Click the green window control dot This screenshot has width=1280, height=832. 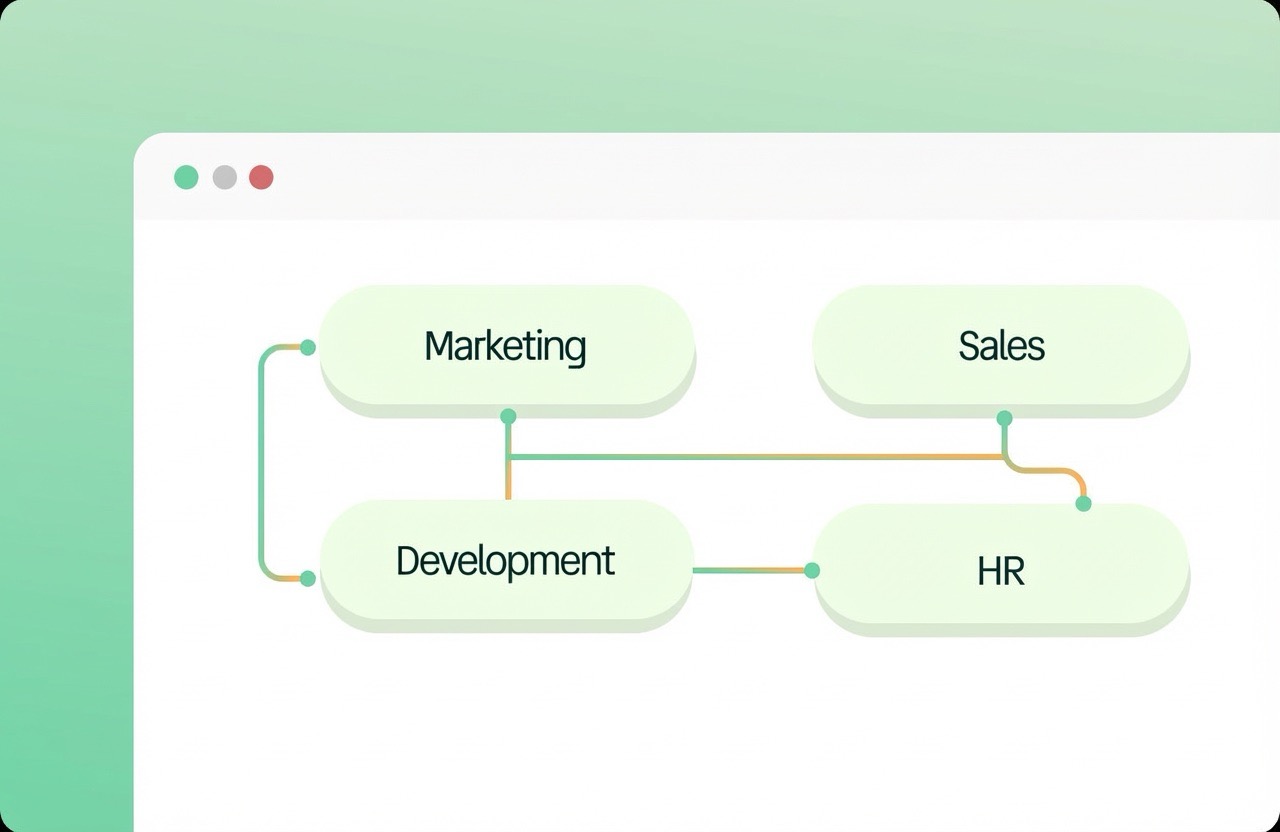[186, 177]
